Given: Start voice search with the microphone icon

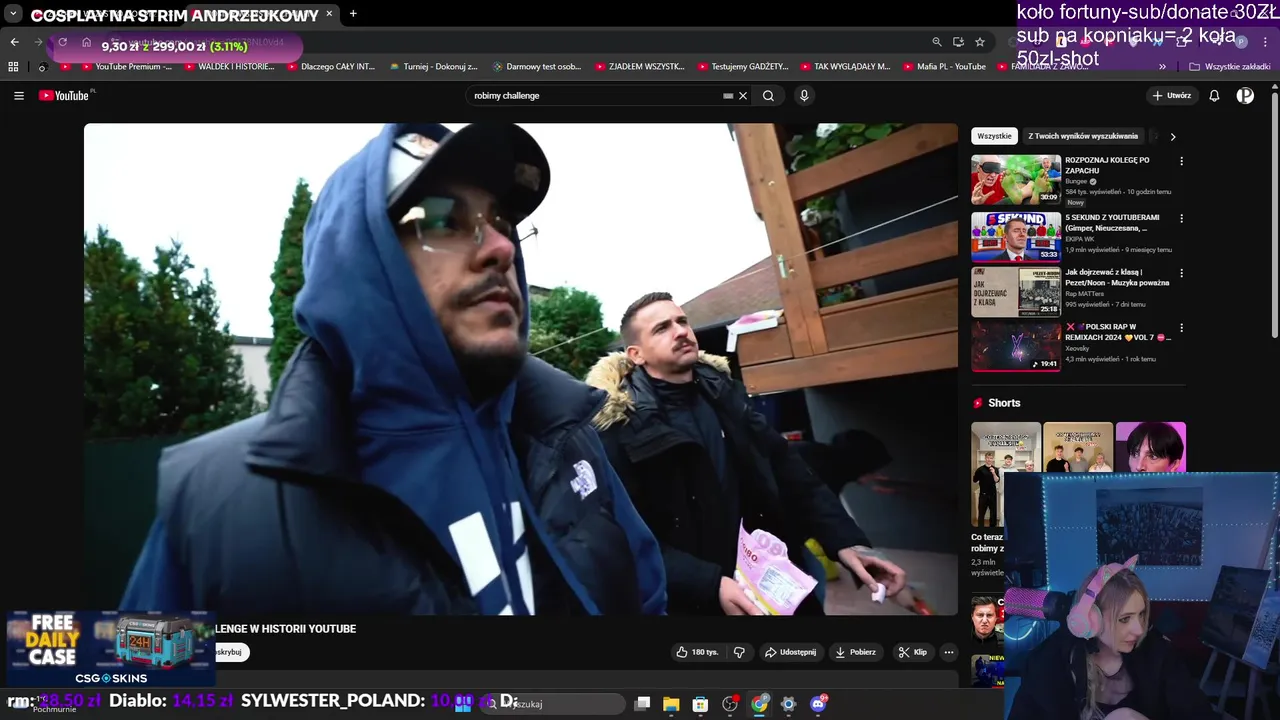Looking at the screenshot, I should tap(804, 96).
